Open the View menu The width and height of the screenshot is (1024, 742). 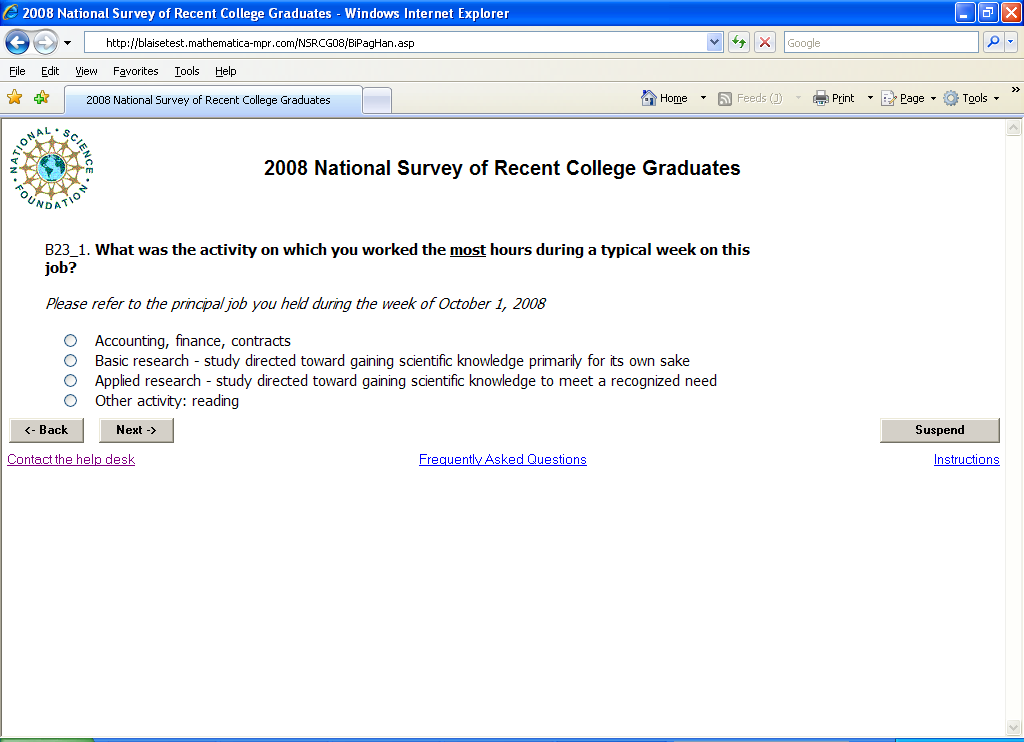(x=86, y=71)
